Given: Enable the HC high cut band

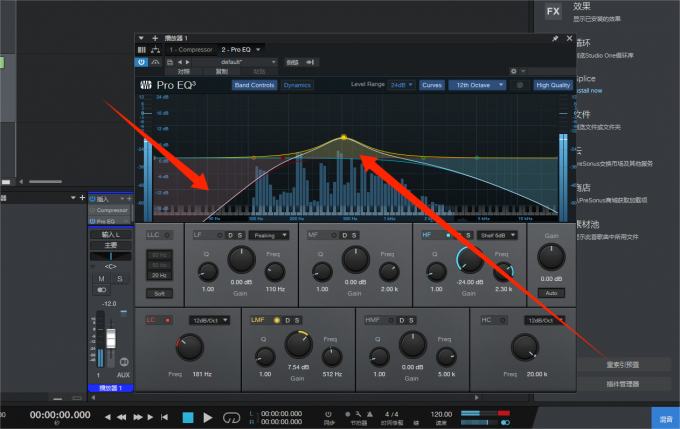Looking at the screenshot, I should (502, 320).
